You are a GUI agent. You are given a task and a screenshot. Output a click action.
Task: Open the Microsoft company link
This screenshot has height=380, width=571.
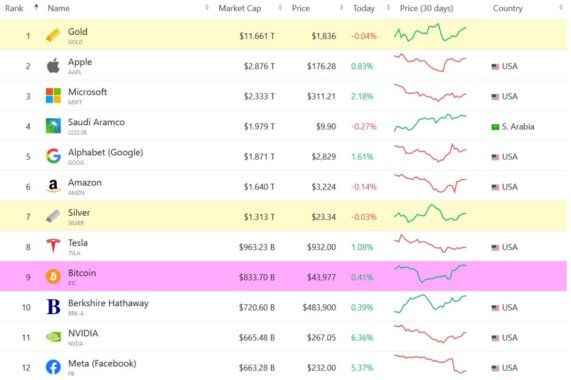[87, 92]
